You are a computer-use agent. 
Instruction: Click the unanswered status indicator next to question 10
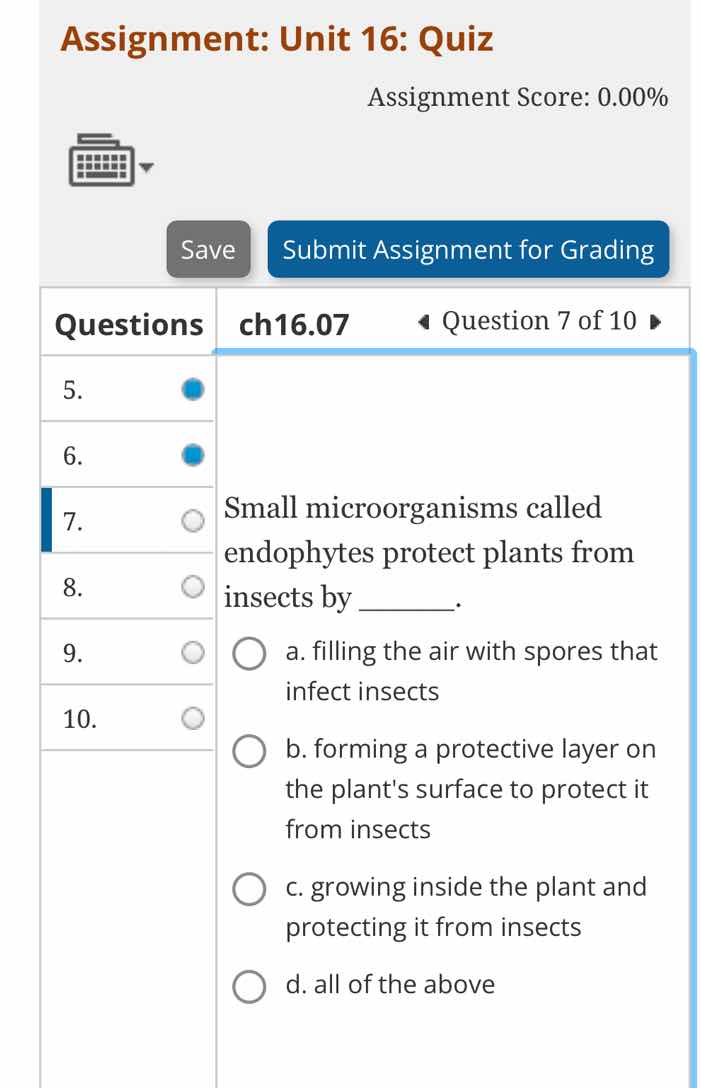coord(192,718)
